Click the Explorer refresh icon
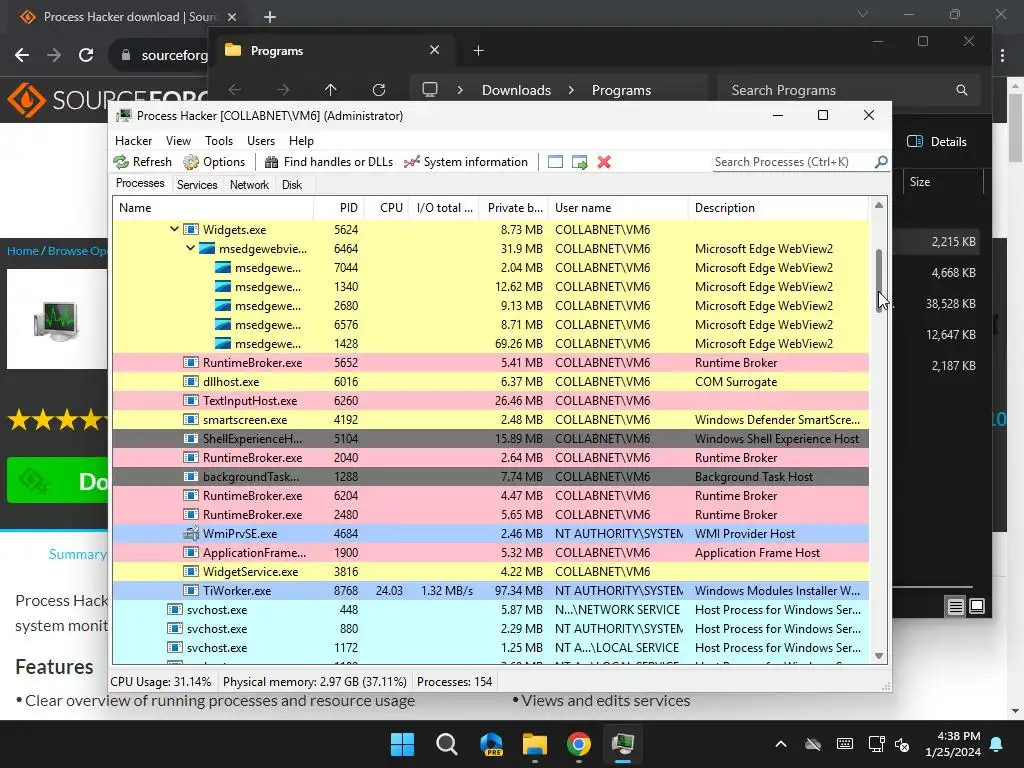 [x=379, y=90]
